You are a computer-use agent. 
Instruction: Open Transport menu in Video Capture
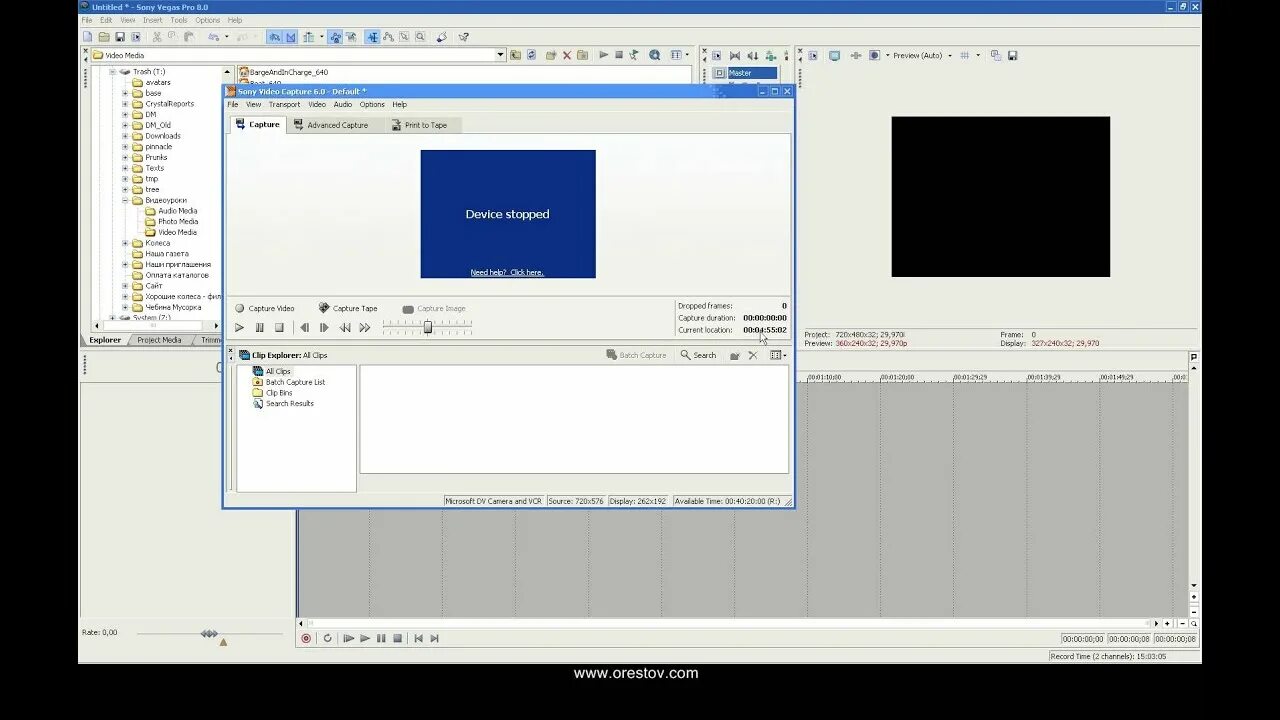pos(284,105)
